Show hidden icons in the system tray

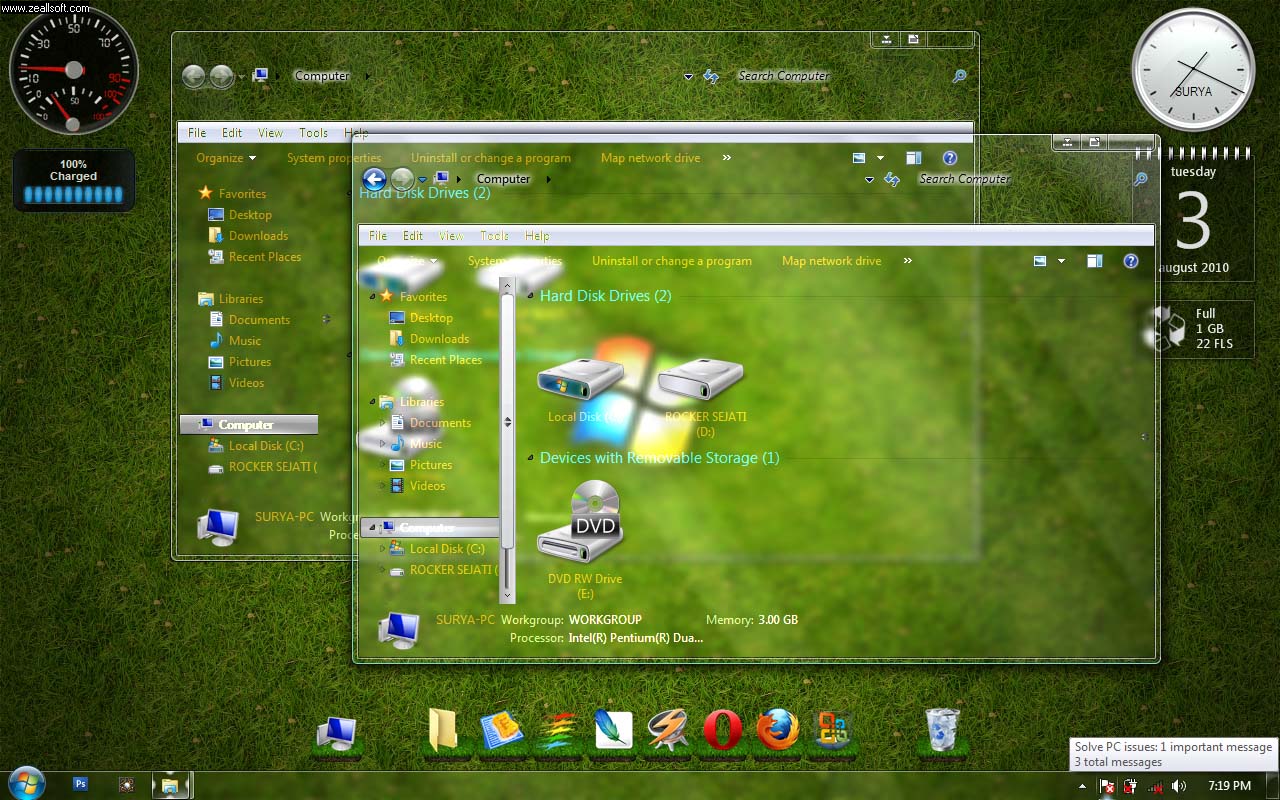[x=1082, y=786]
